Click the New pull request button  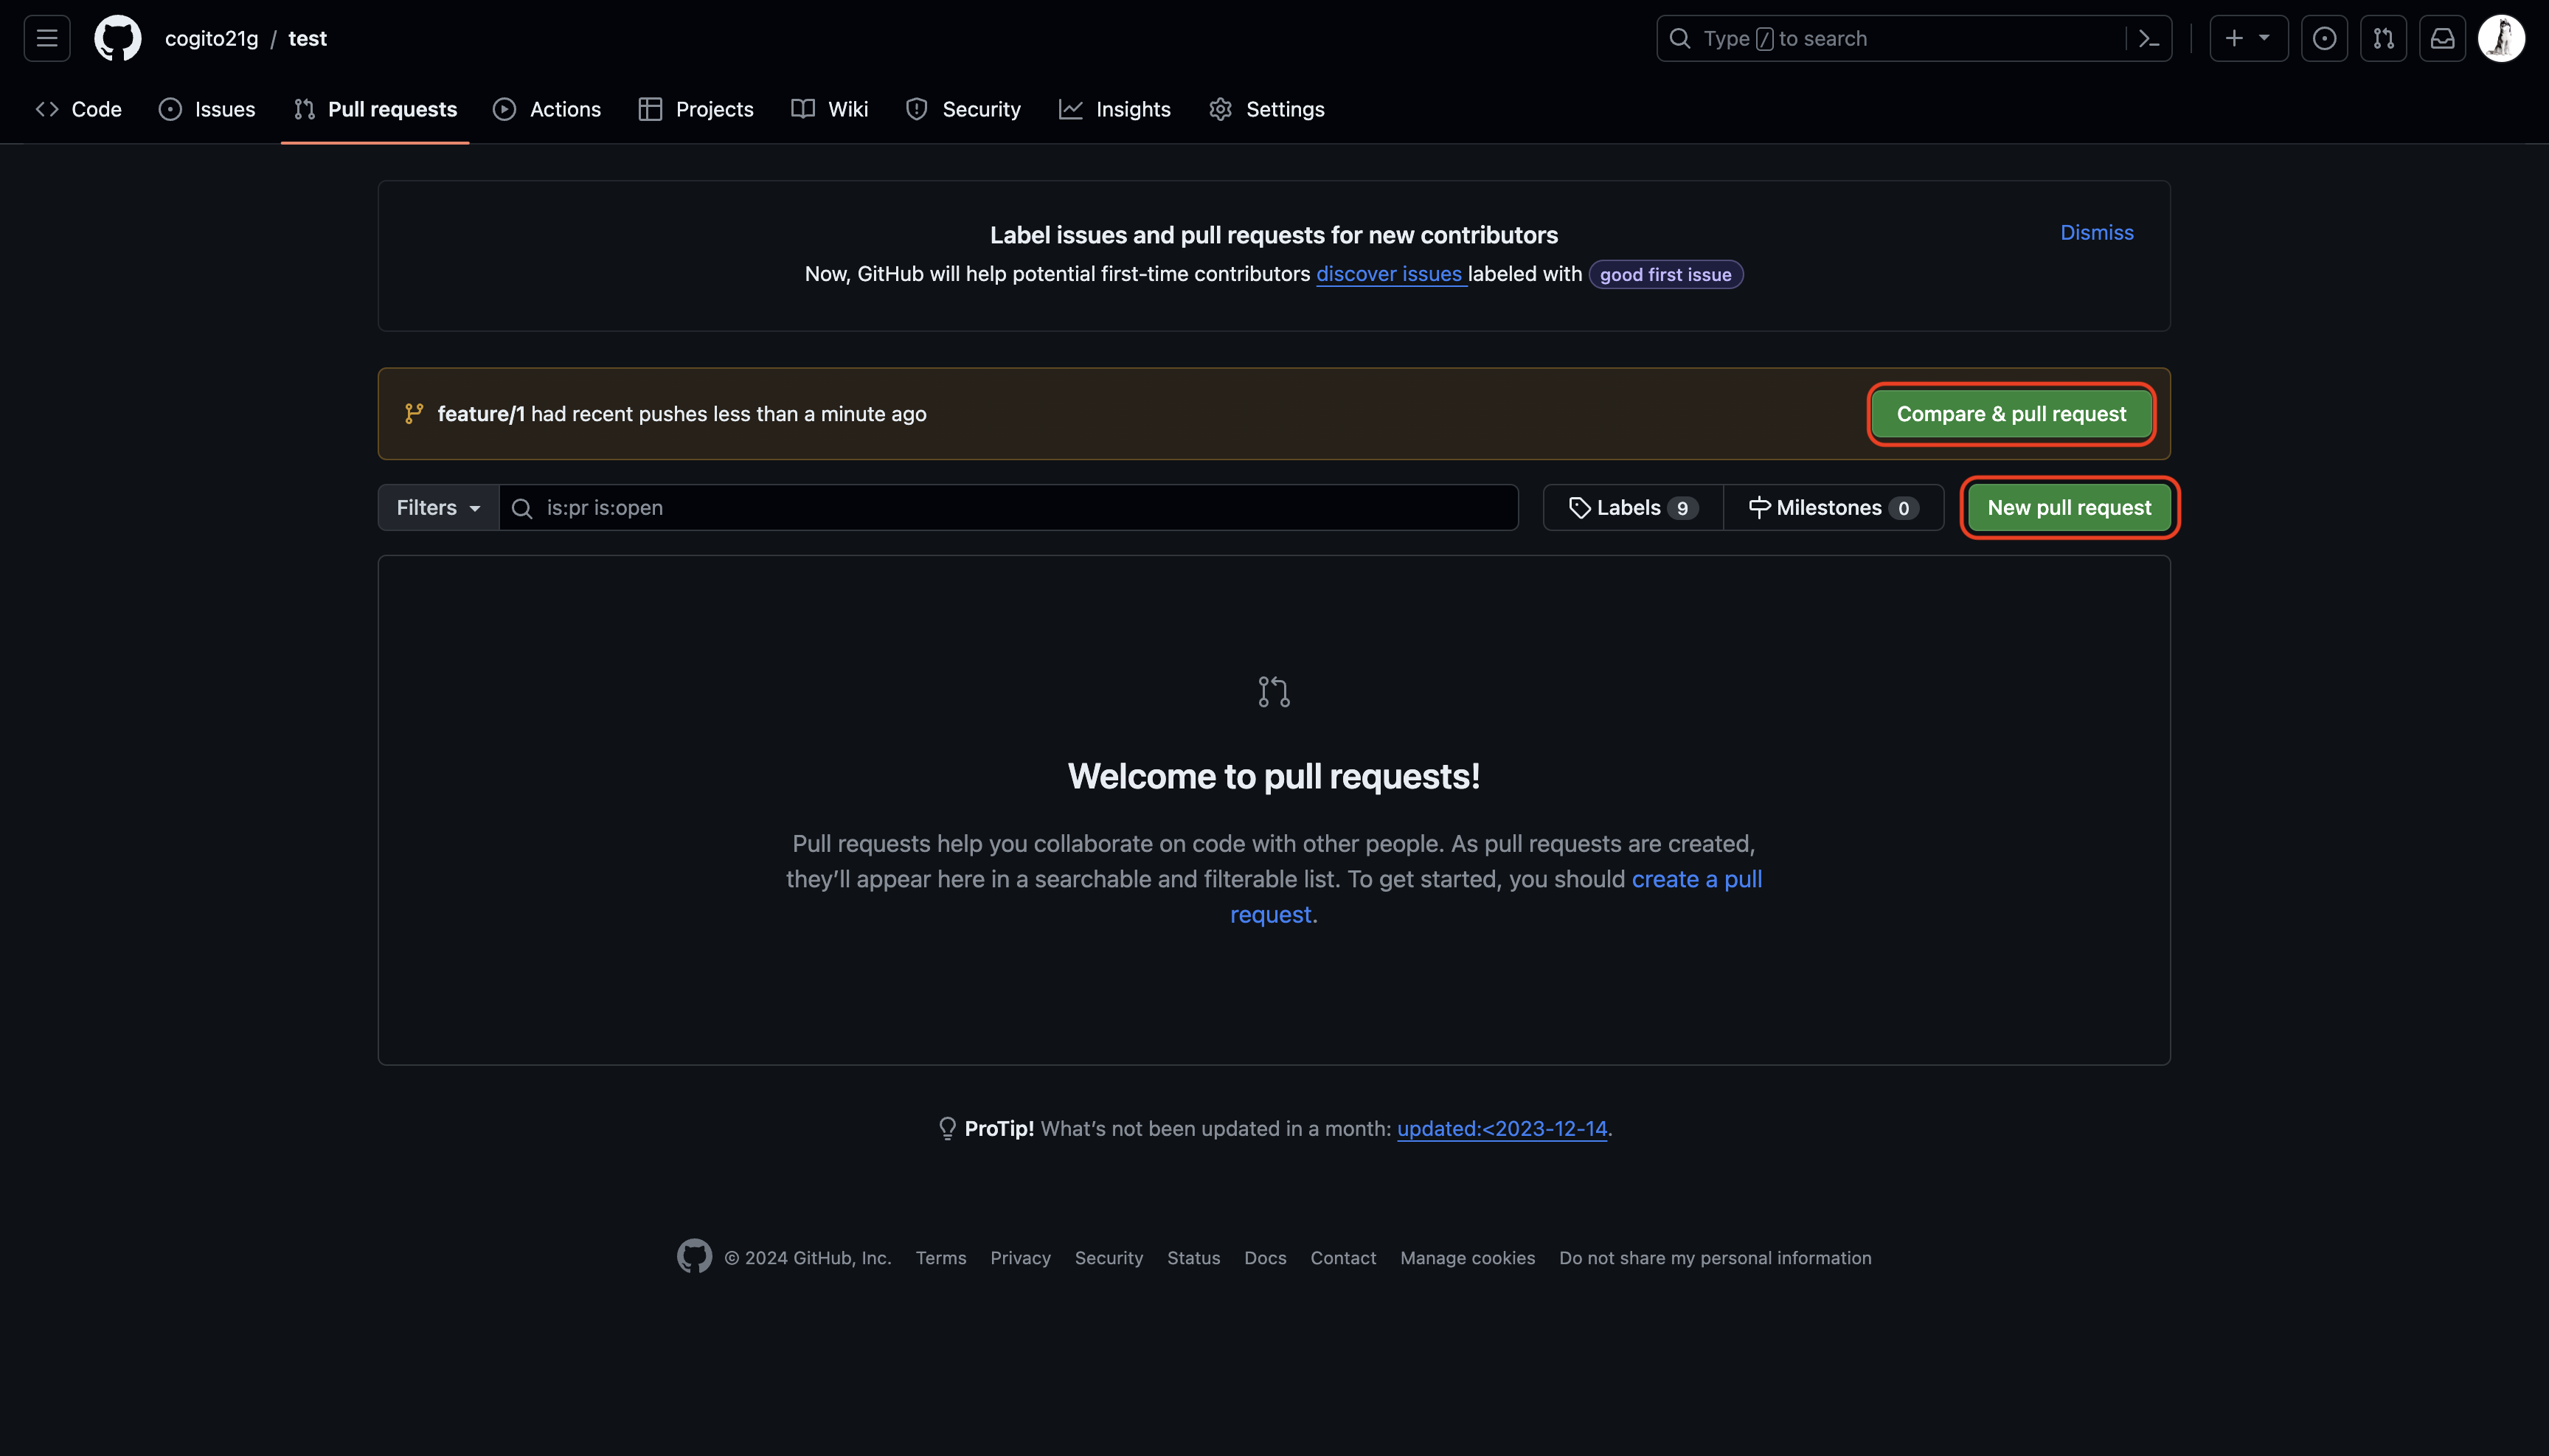pyautogui.click(x=2068, y=507)
